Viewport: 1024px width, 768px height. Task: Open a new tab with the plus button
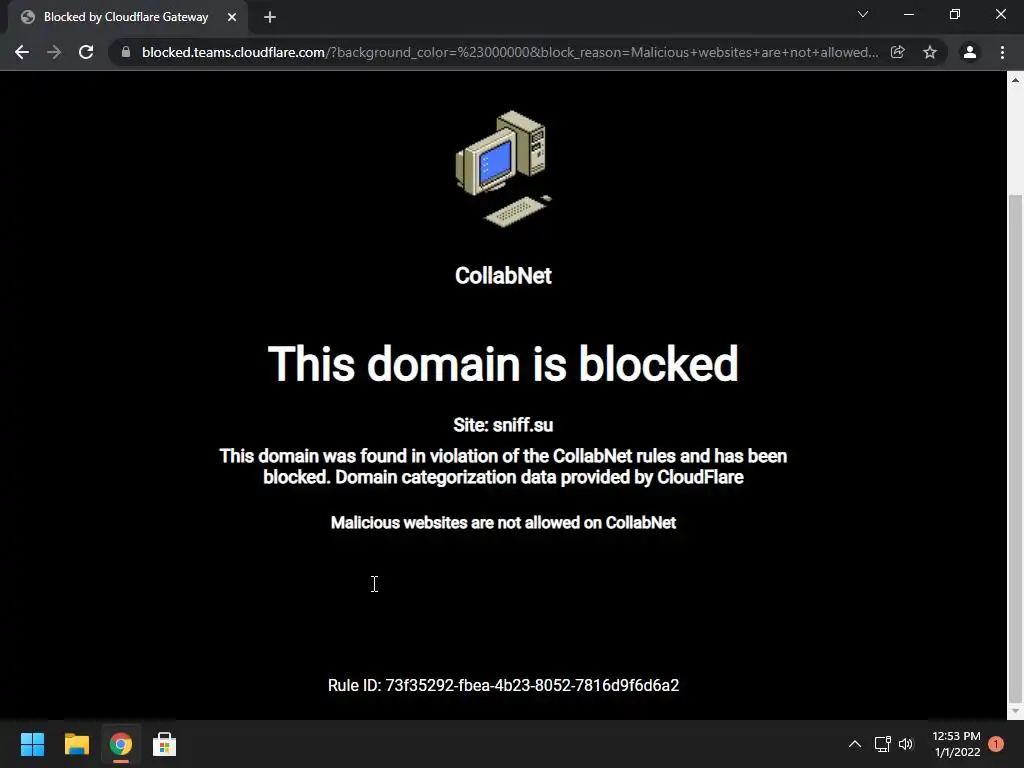click(270, 17)
